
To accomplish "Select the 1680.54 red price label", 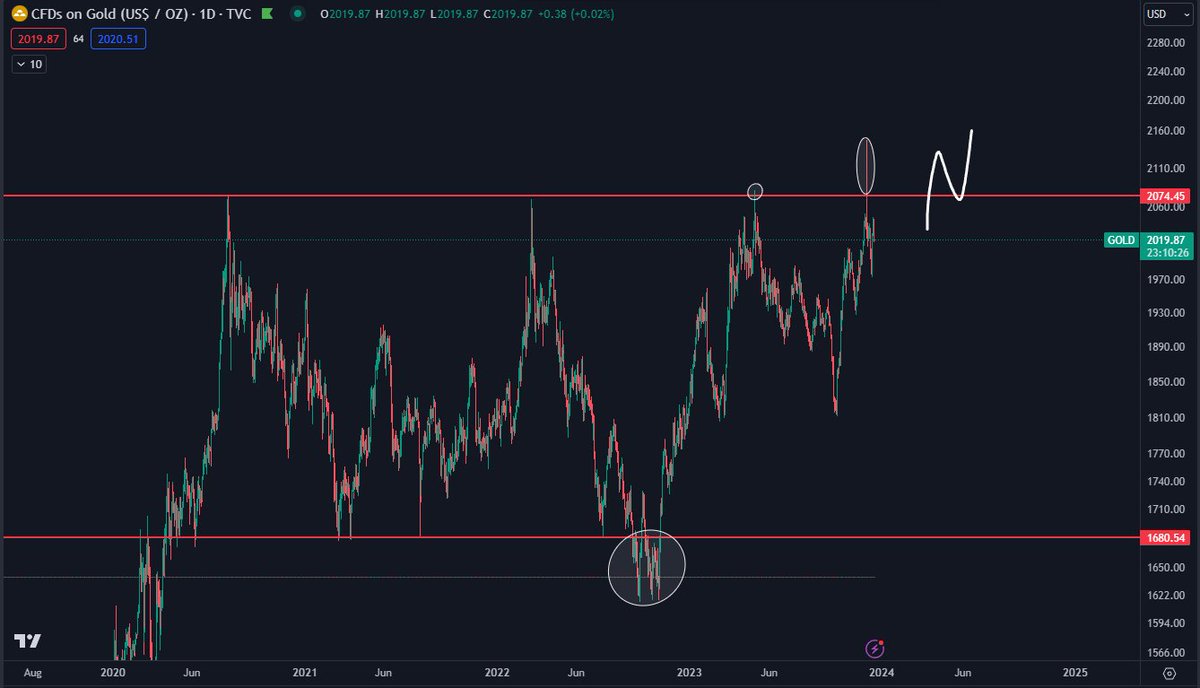I will (1165, 538).
